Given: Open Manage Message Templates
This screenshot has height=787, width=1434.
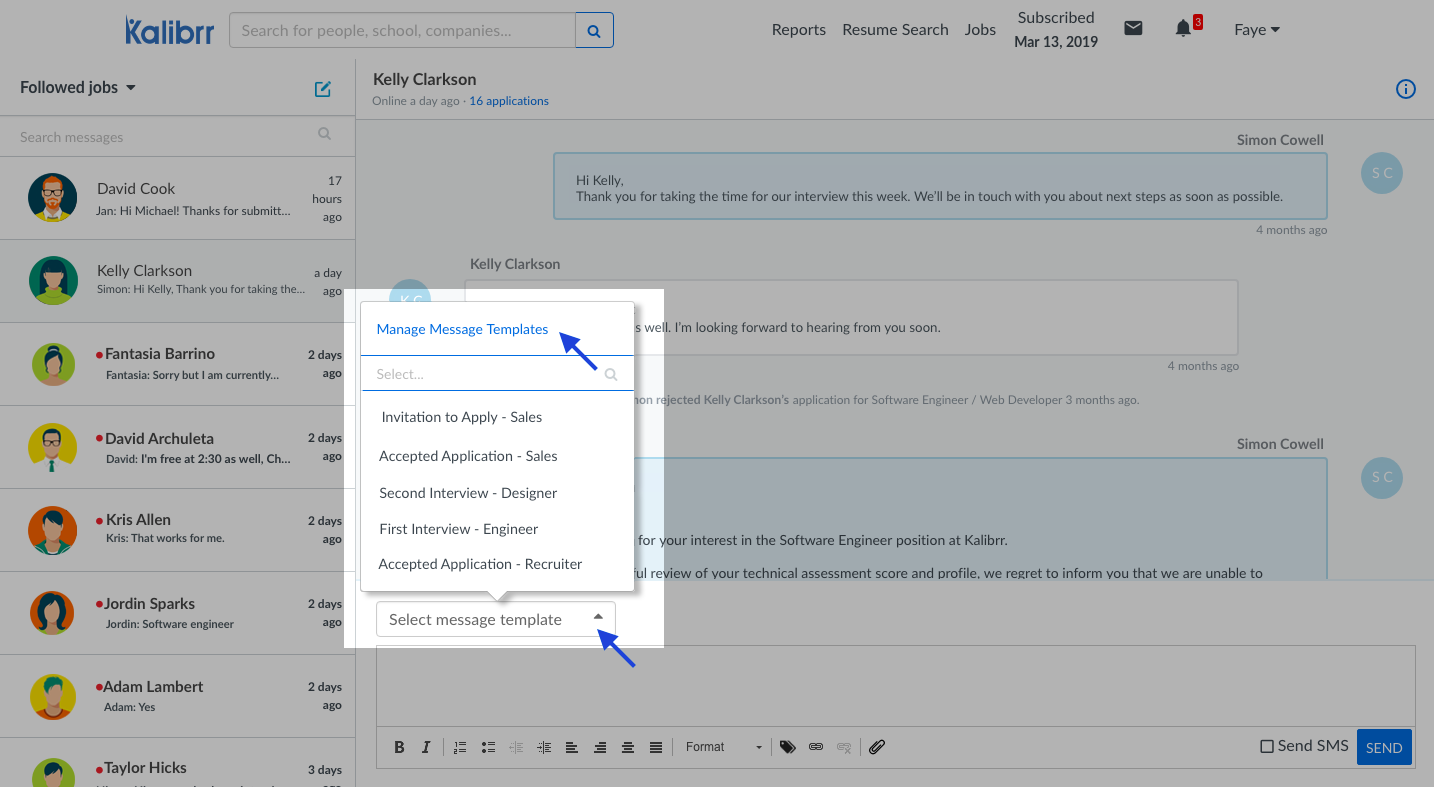Looking at the screenshot, I should [462, 328].
